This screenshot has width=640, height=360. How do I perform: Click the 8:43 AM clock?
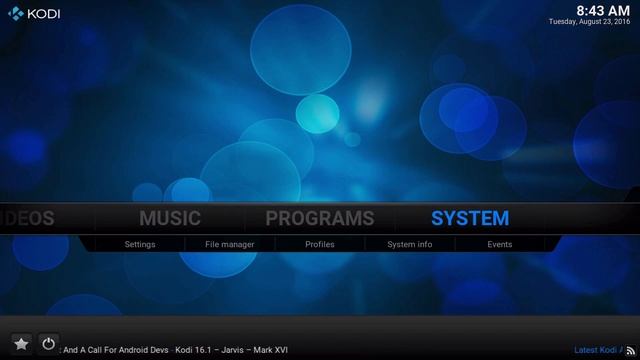tap(603, 10)
